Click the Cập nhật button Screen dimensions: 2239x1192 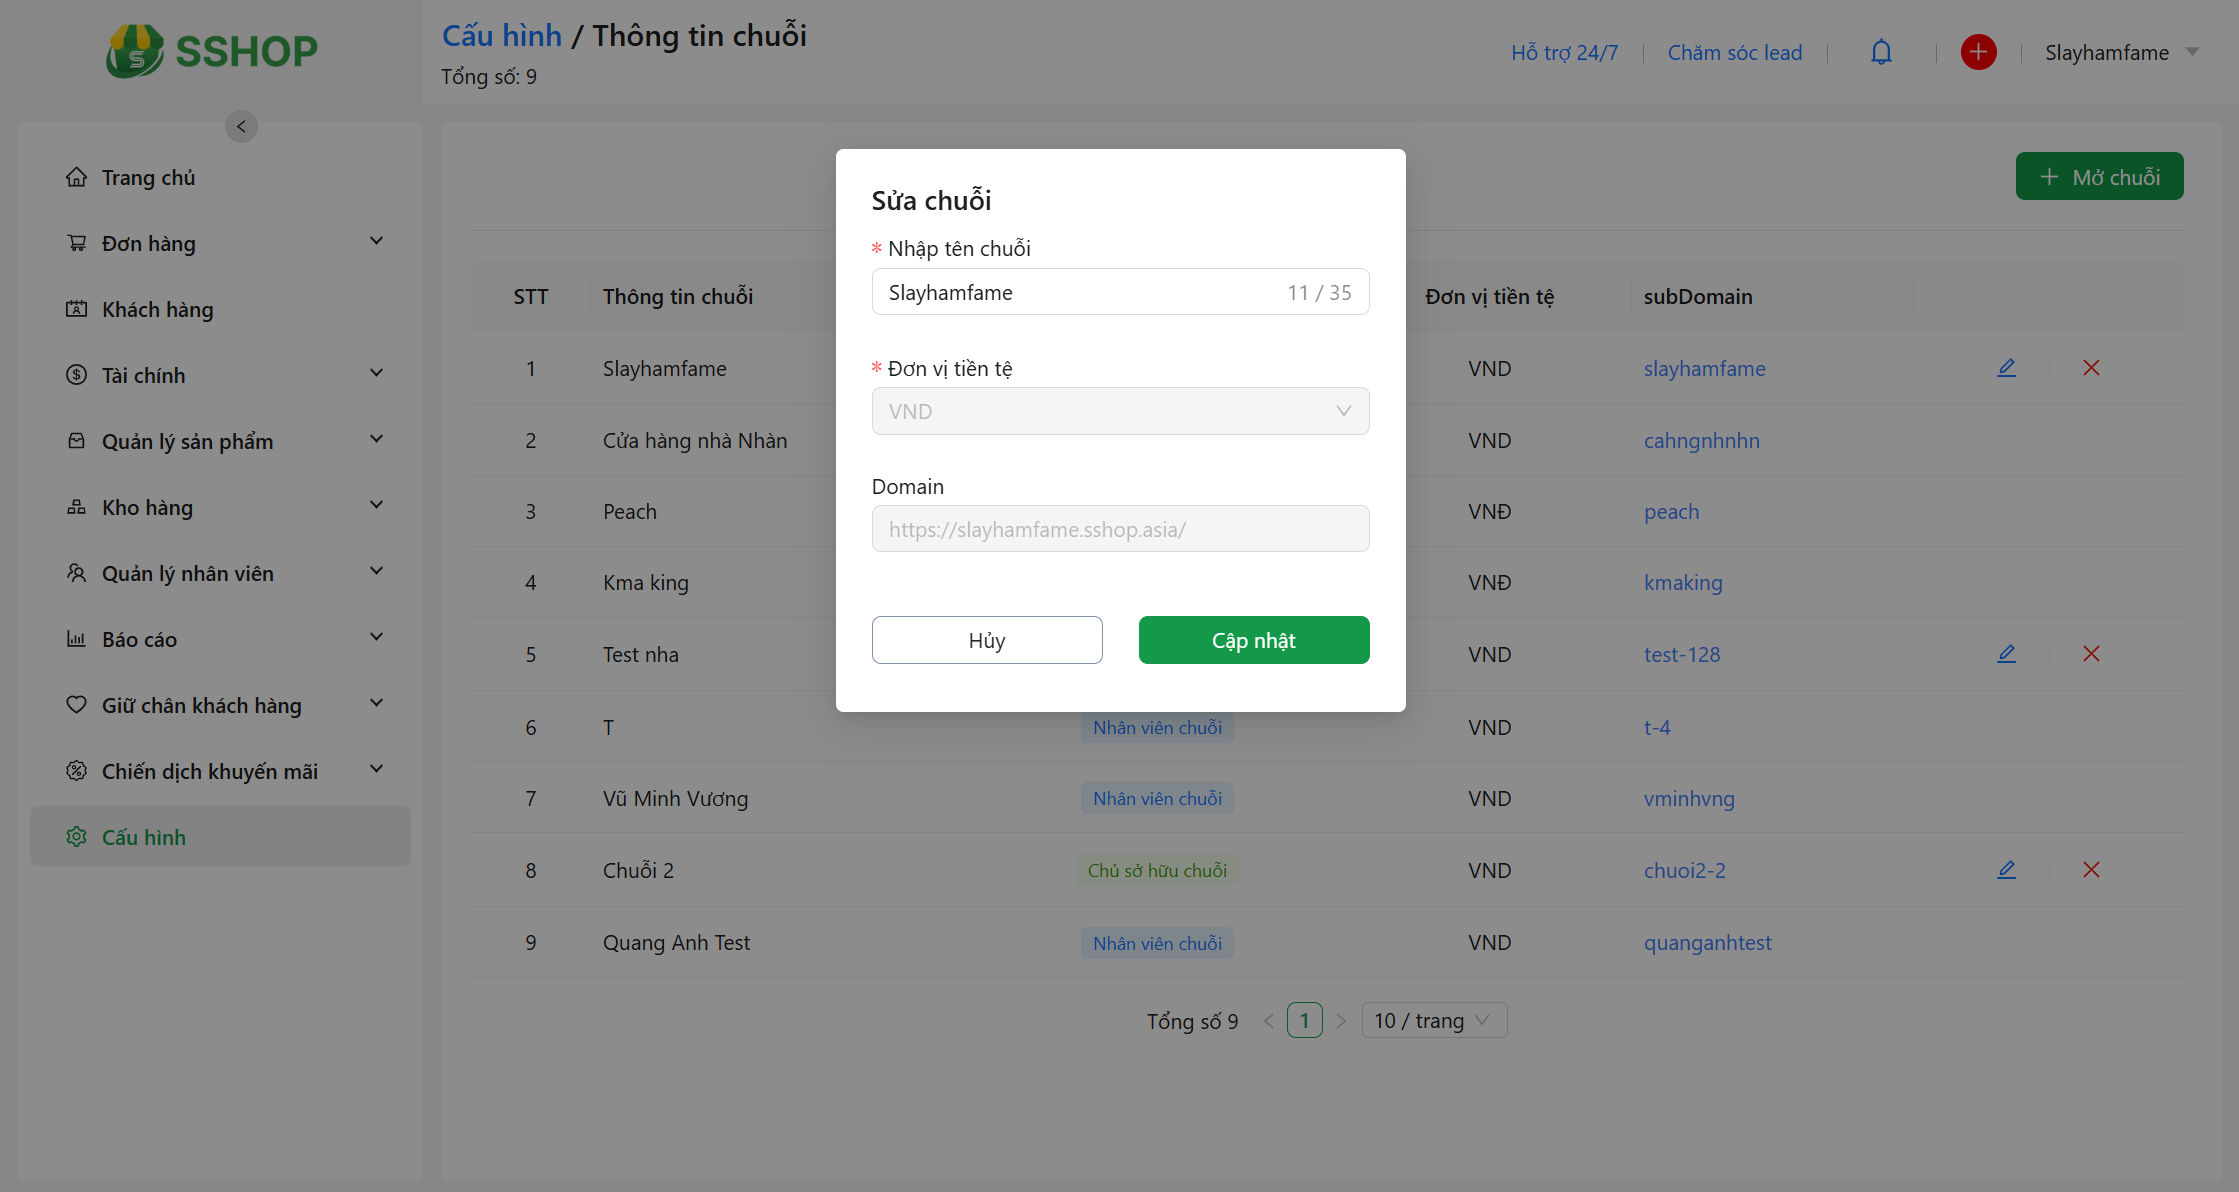click(1254, 640)
